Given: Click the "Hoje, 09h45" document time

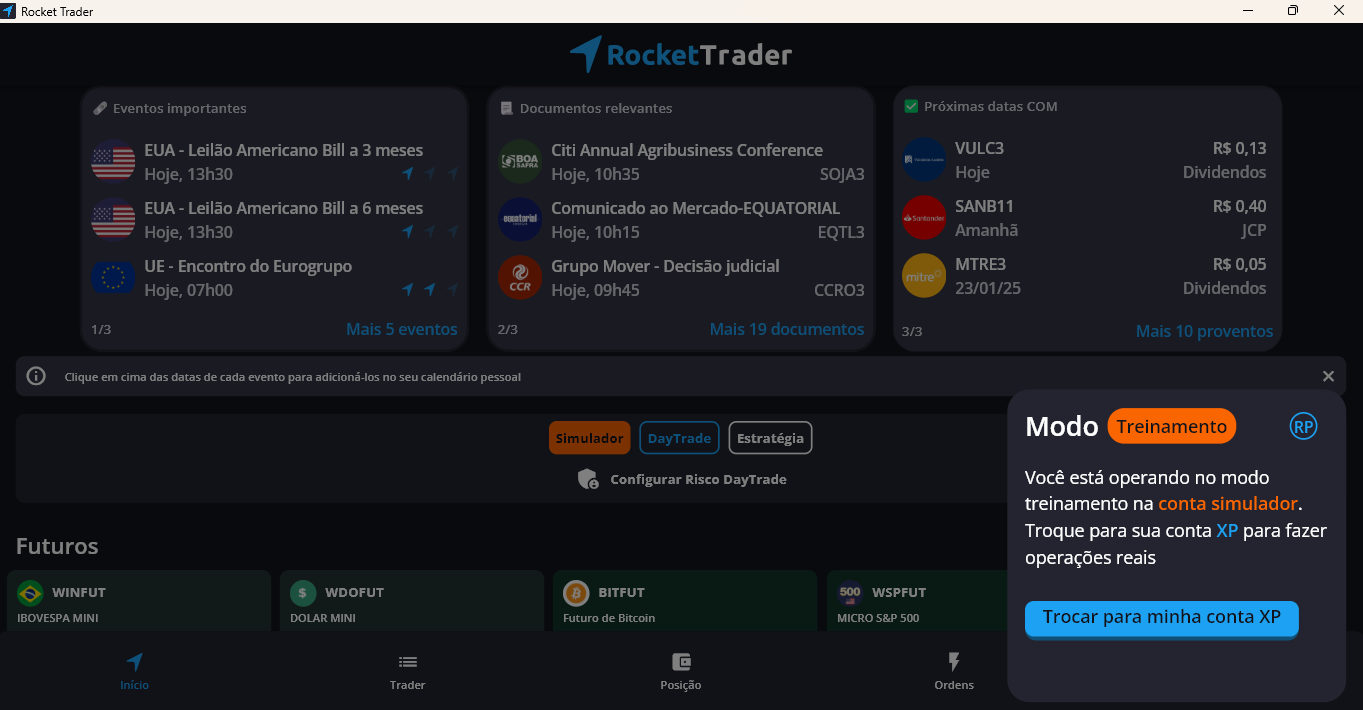Looking at the screenshot, I should click(596, 290).
